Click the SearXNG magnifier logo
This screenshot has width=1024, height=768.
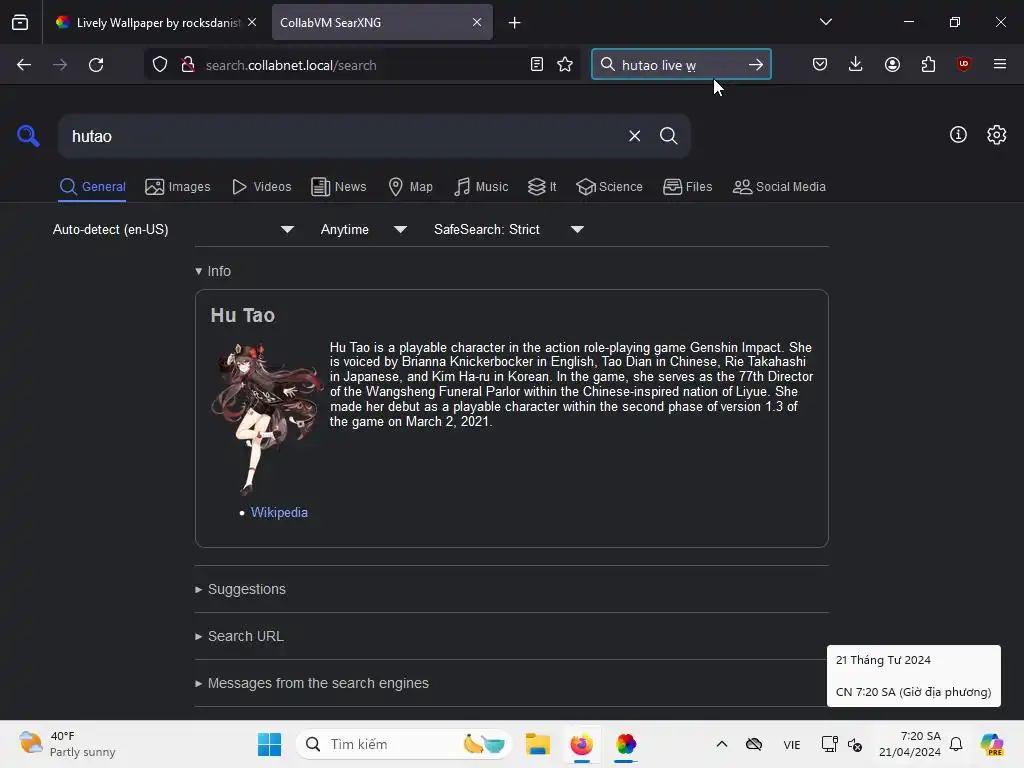click(28, 136)
